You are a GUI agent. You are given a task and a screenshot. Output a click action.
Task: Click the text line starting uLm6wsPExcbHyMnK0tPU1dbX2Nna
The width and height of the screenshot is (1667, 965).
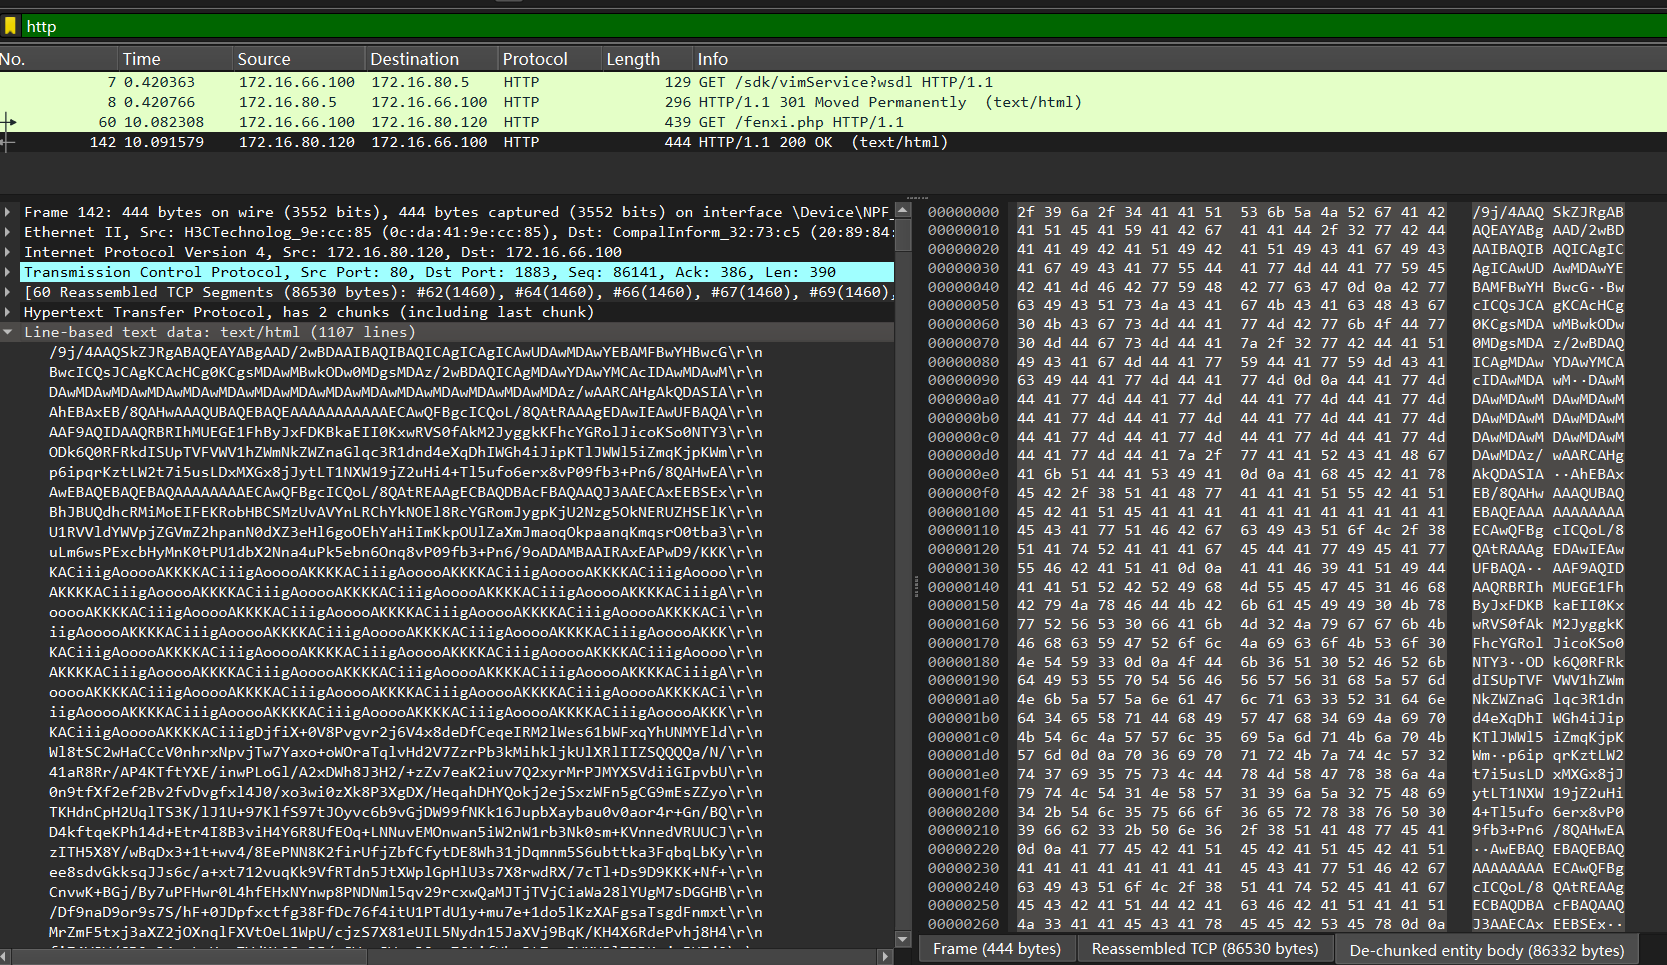tap(406, 552)
